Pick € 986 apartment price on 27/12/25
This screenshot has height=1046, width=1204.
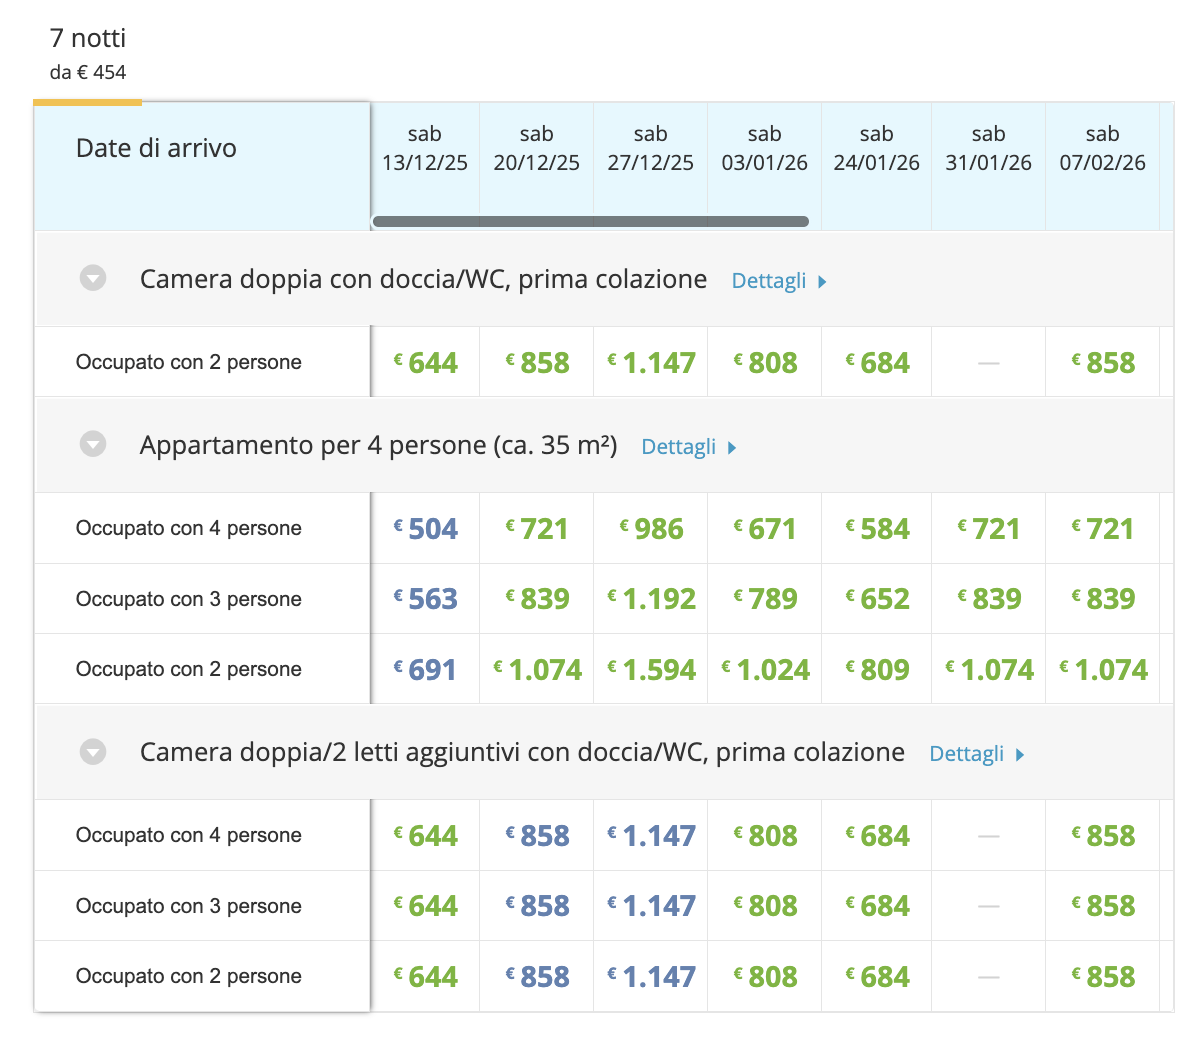[651, 528]
